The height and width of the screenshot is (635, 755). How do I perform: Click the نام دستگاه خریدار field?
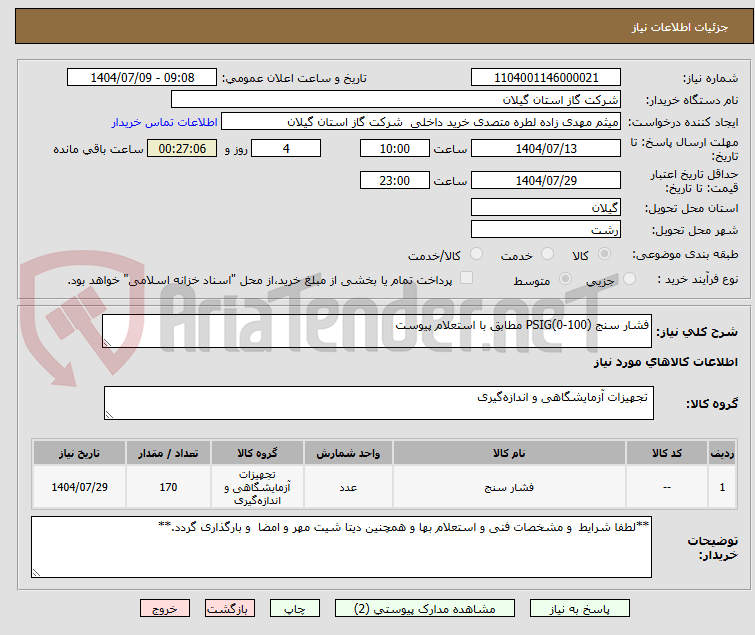(396, 100)
